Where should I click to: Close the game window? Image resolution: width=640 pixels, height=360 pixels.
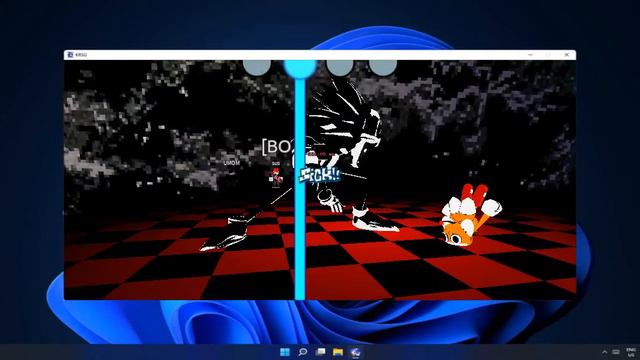coord(567,55)
